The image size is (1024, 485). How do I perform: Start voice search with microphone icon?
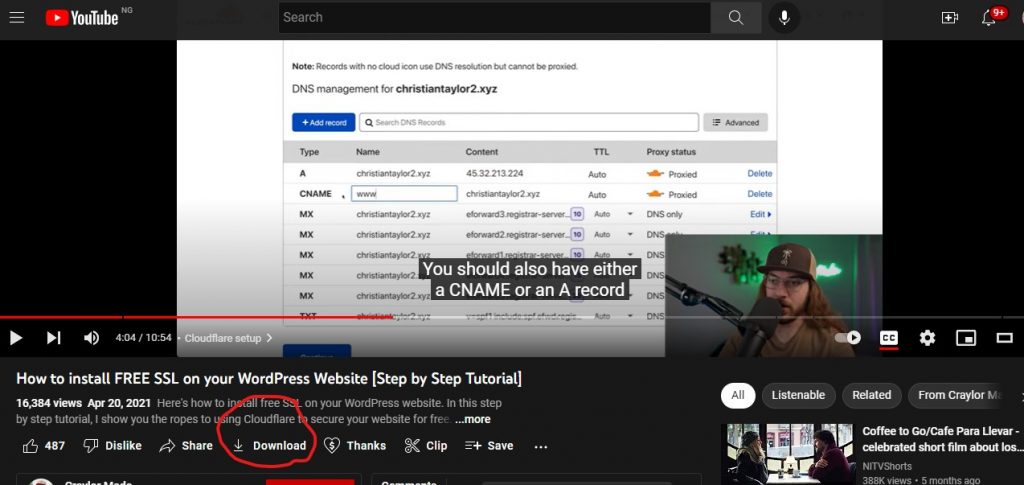tap(784, 18)
